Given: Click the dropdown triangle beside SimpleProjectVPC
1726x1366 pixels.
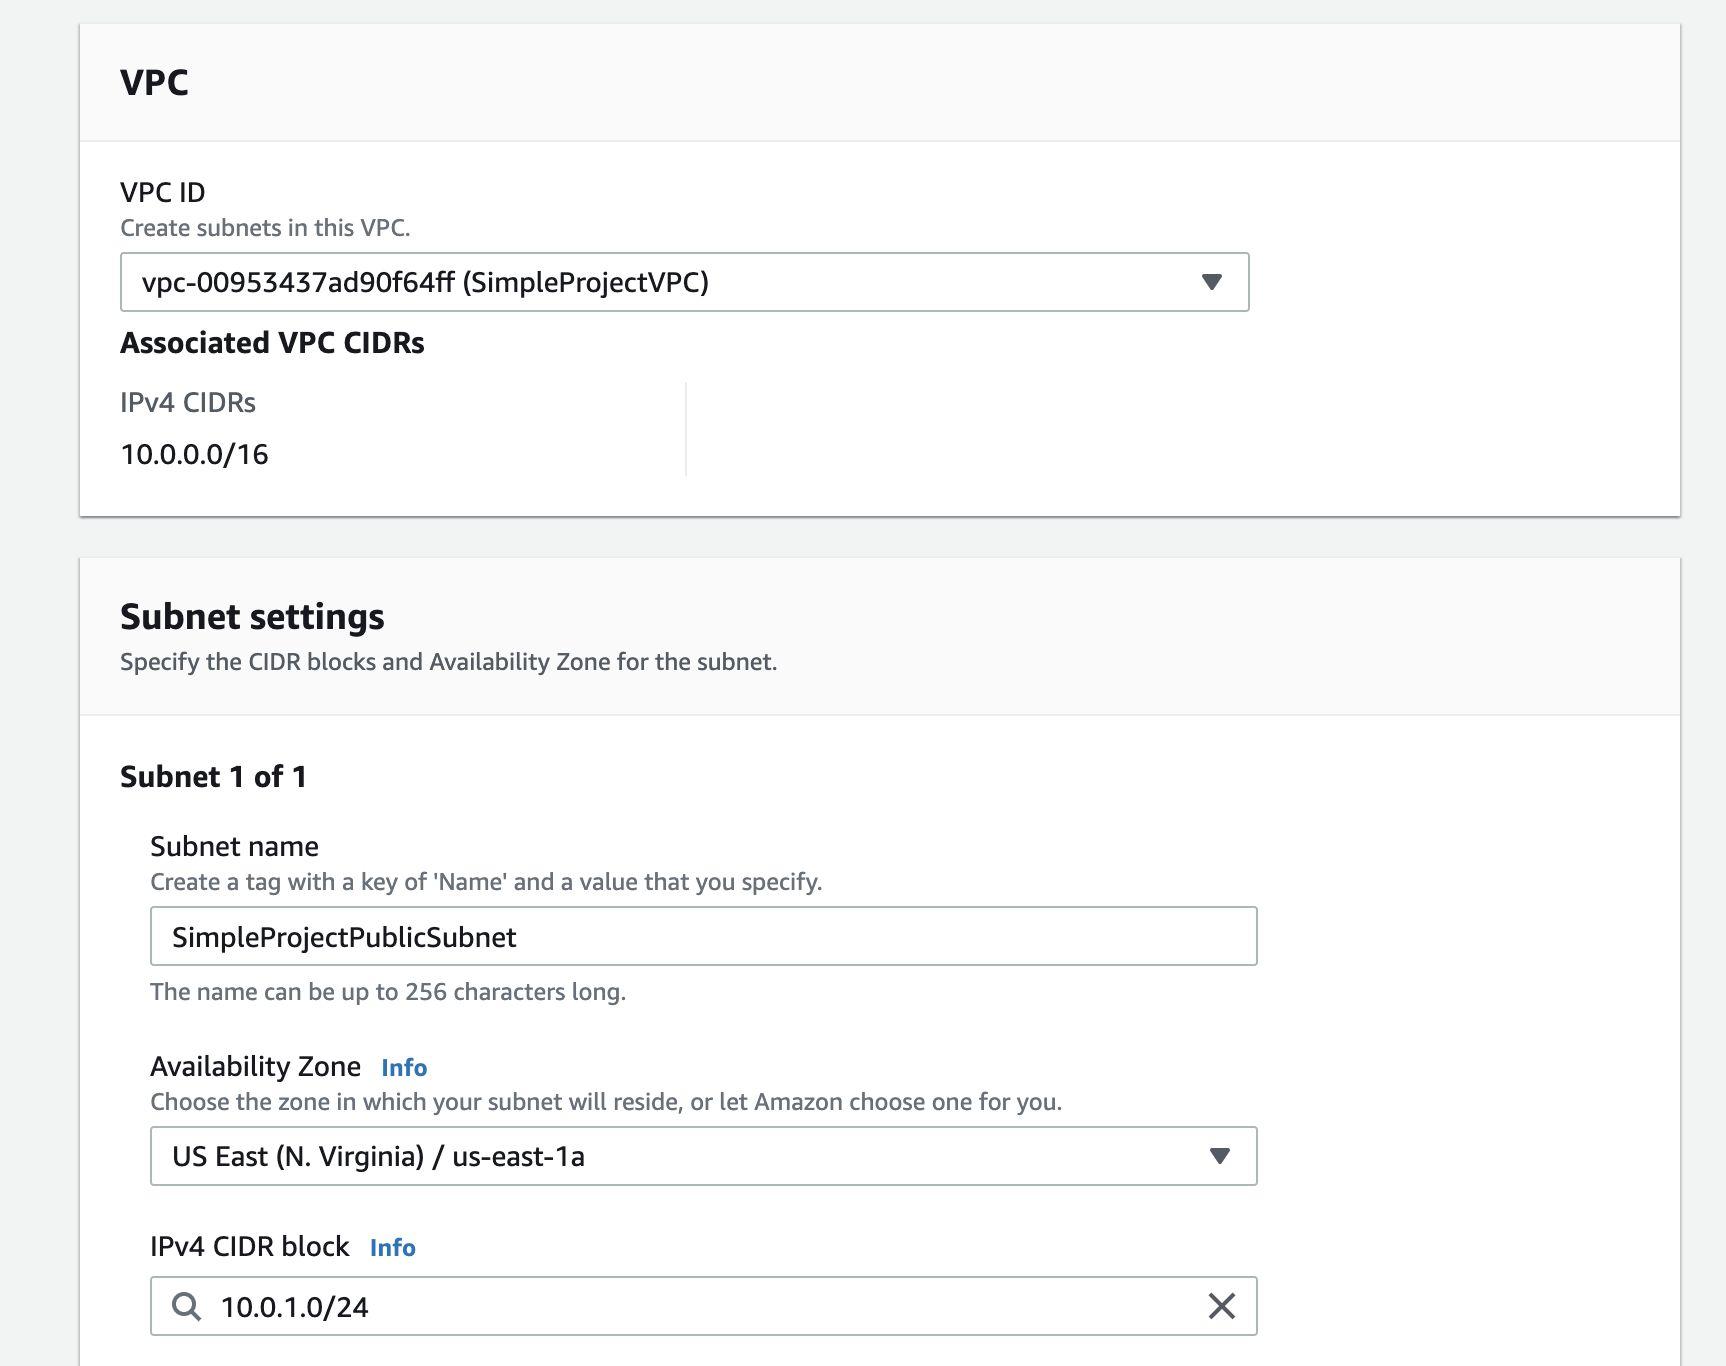Looking at the screenshot, I should tap(1211, 282).
